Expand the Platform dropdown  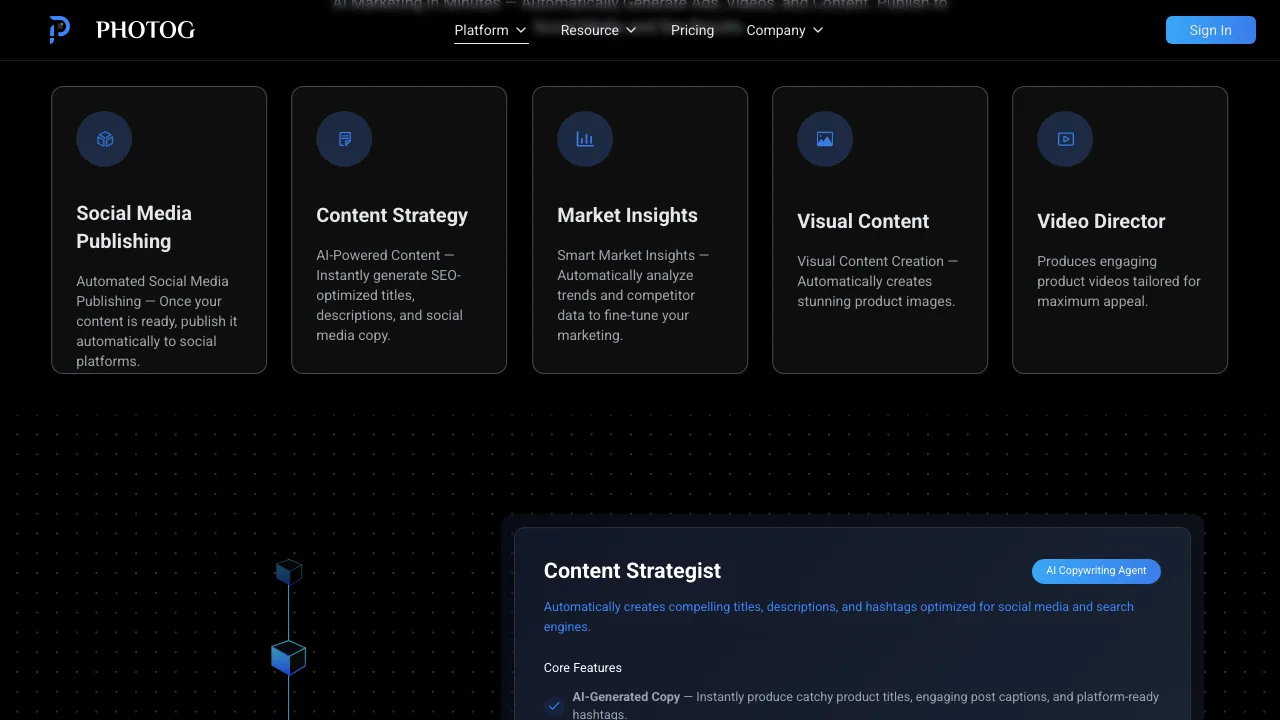coord(490,30)
